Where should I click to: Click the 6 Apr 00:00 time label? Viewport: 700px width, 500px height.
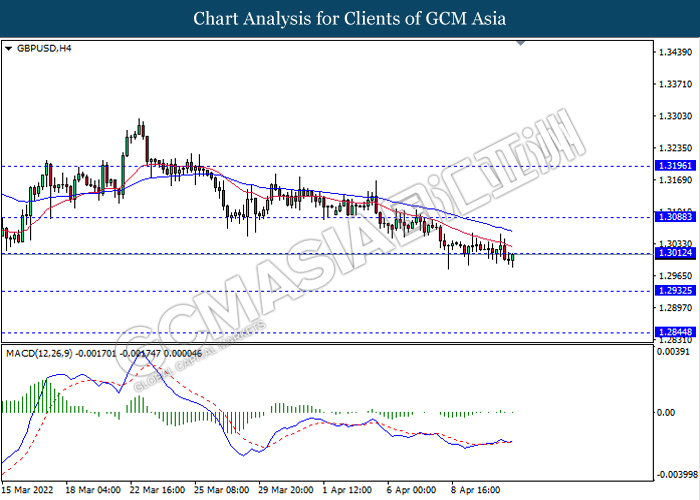pos(411,490)
